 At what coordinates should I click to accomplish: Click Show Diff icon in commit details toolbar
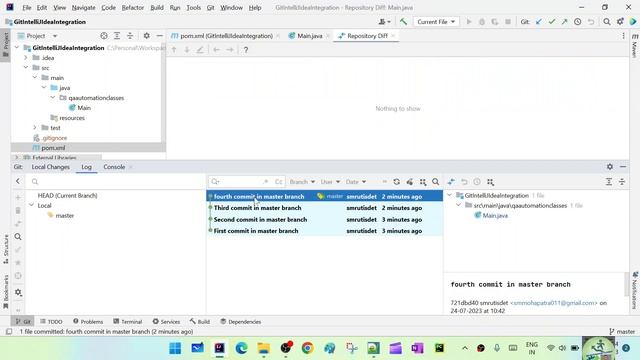pyautogui.click(x=451, y=182)
